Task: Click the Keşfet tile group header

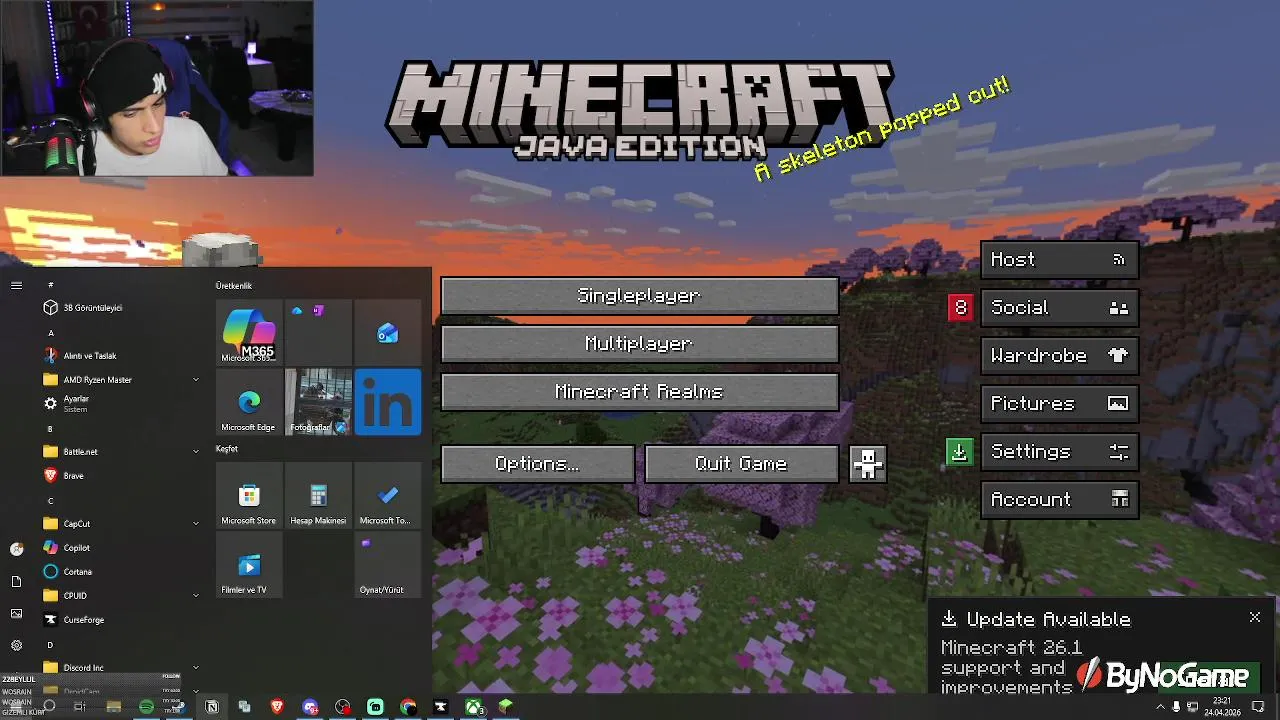Action: 227,449
